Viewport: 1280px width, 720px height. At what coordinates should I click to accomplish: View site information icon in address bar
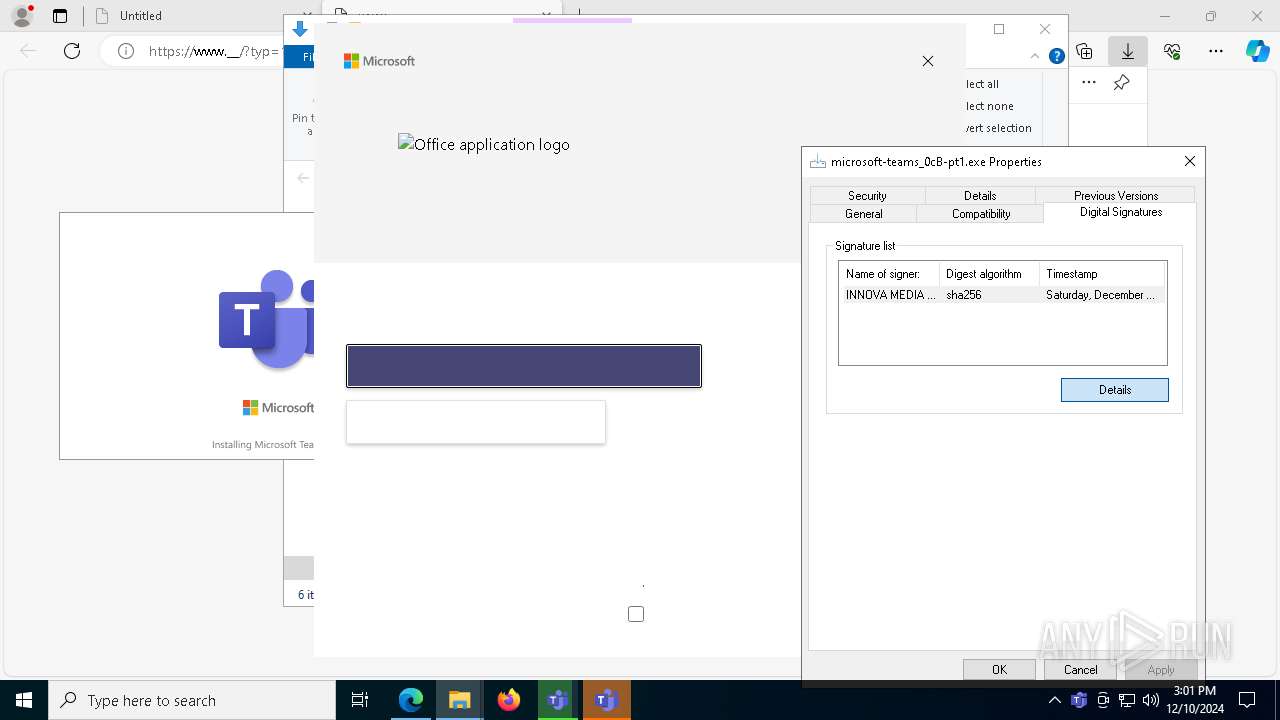[x=126, y=51]
